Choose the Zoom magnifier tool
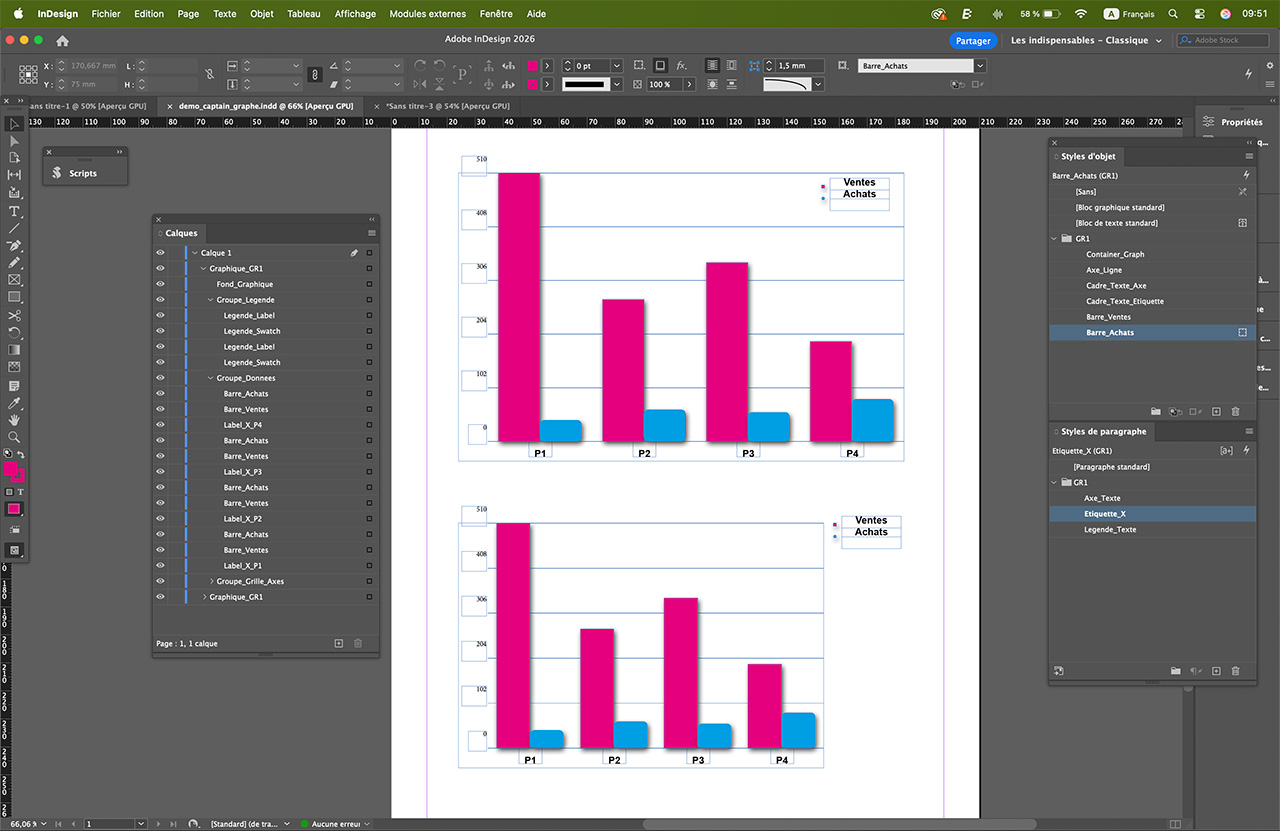 [x=14, y=437]
